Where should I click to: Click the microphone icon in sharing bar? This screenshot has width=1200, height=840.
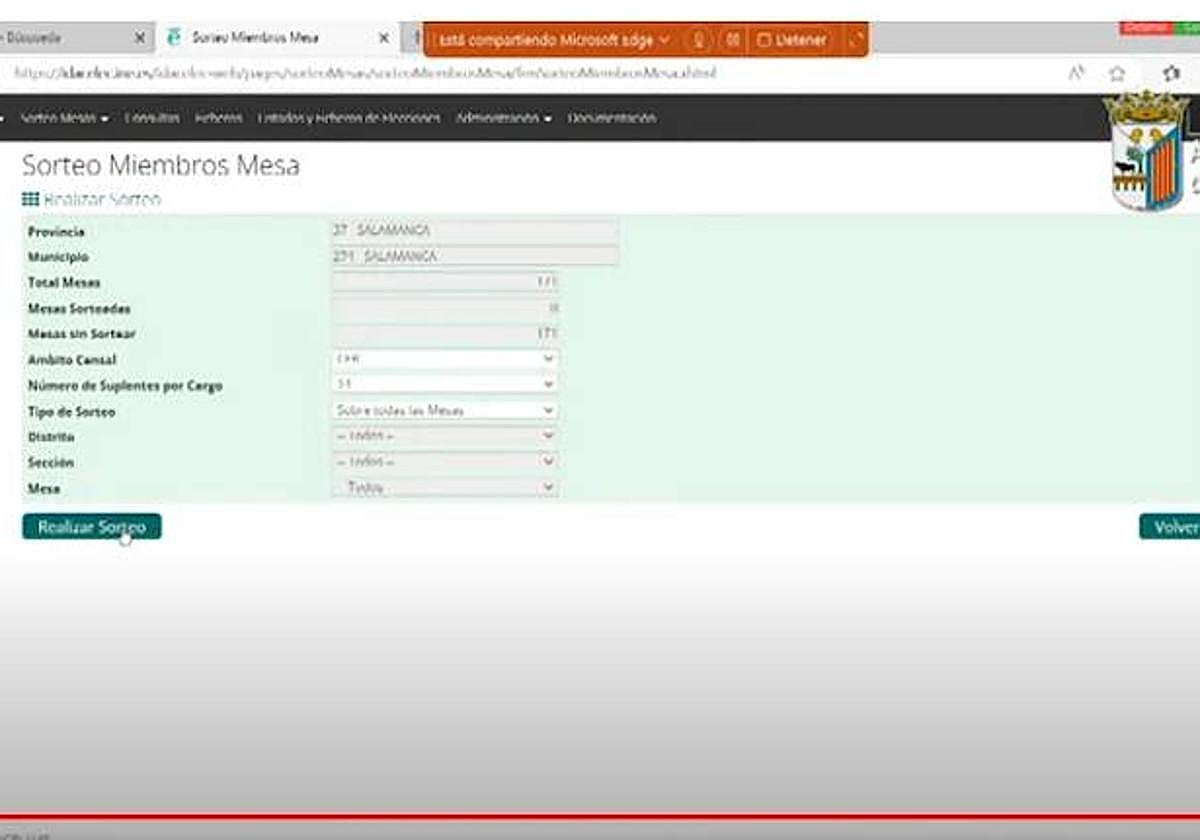click(x=699, y=40)
